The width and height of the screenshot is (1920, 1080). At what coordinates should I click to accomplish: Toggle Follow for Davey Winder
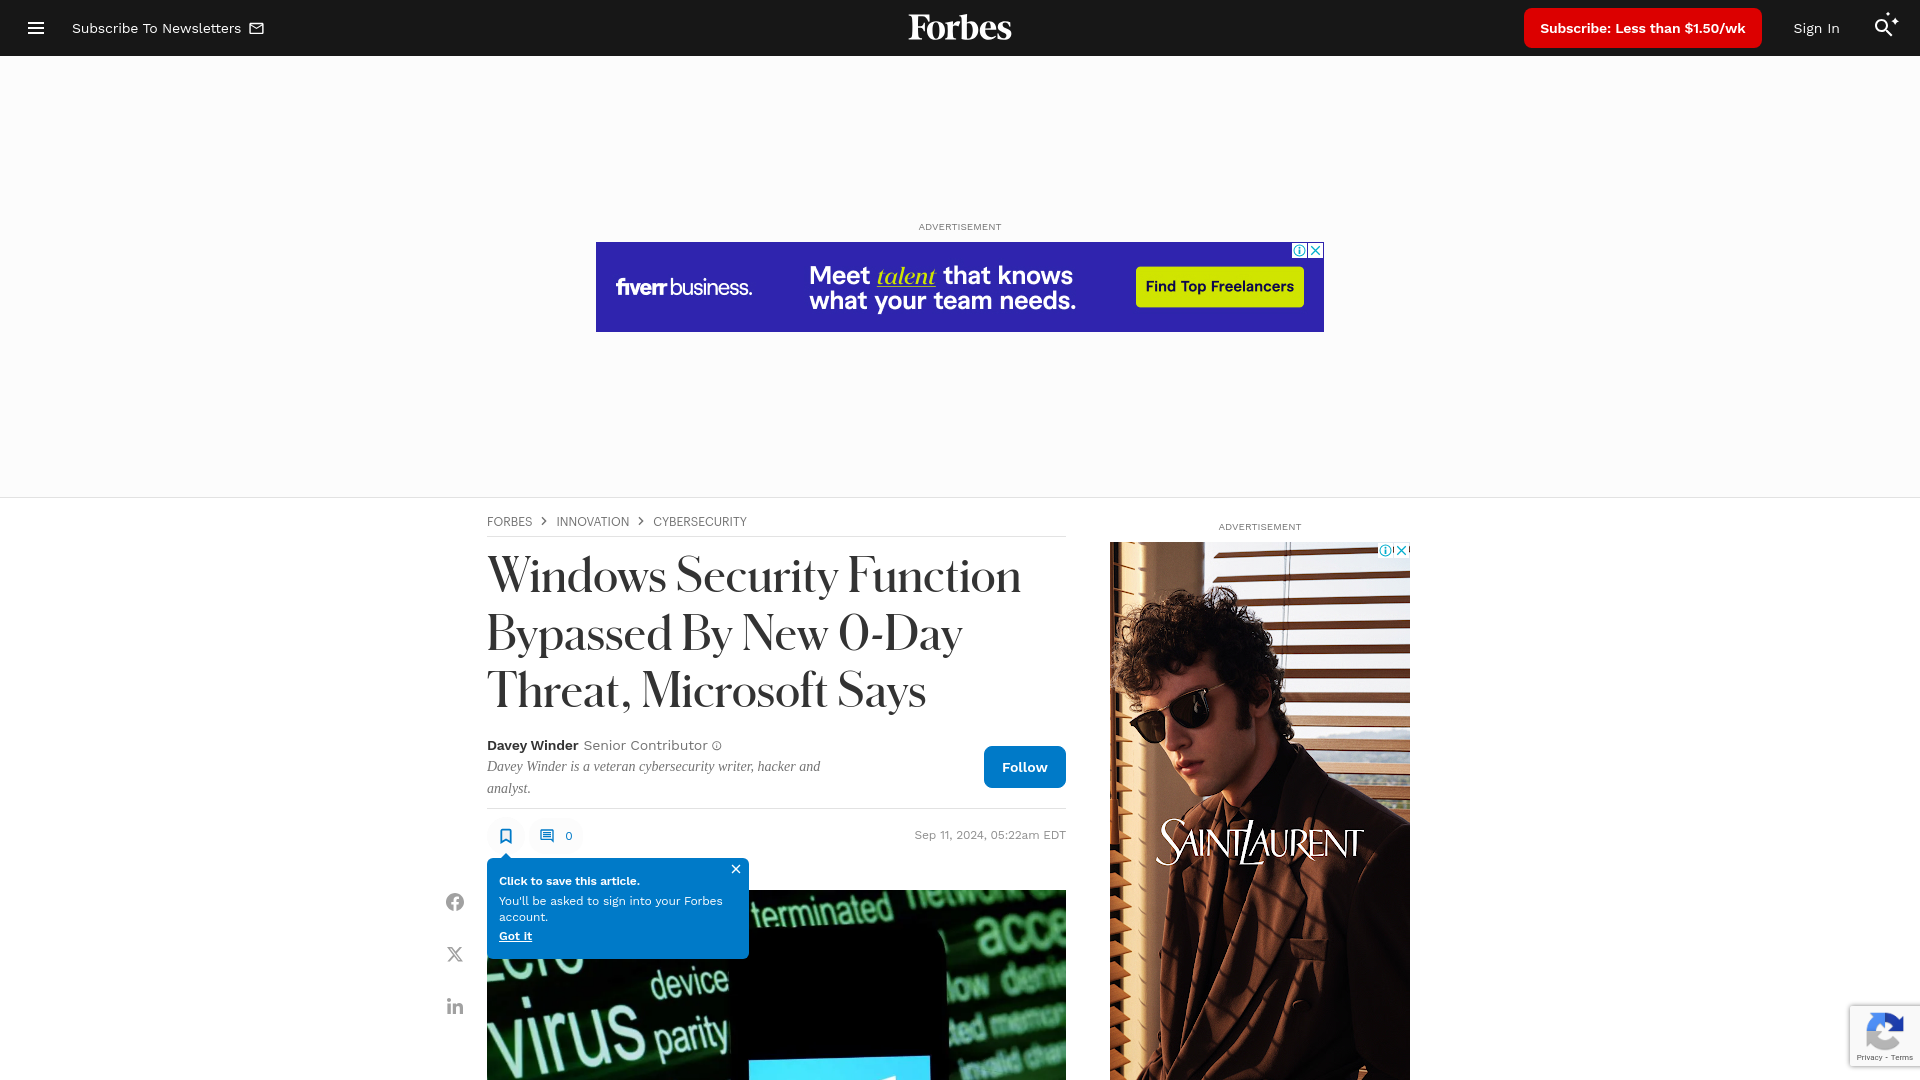(1023, 766)
